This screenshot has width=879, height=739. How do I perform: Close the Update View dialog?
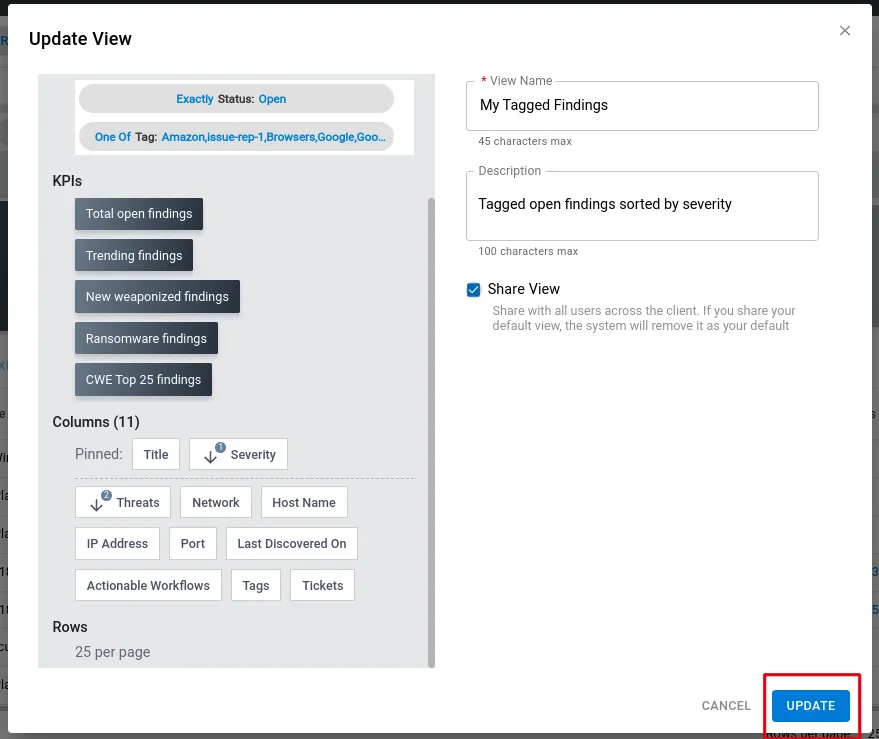tap(844, 31)
